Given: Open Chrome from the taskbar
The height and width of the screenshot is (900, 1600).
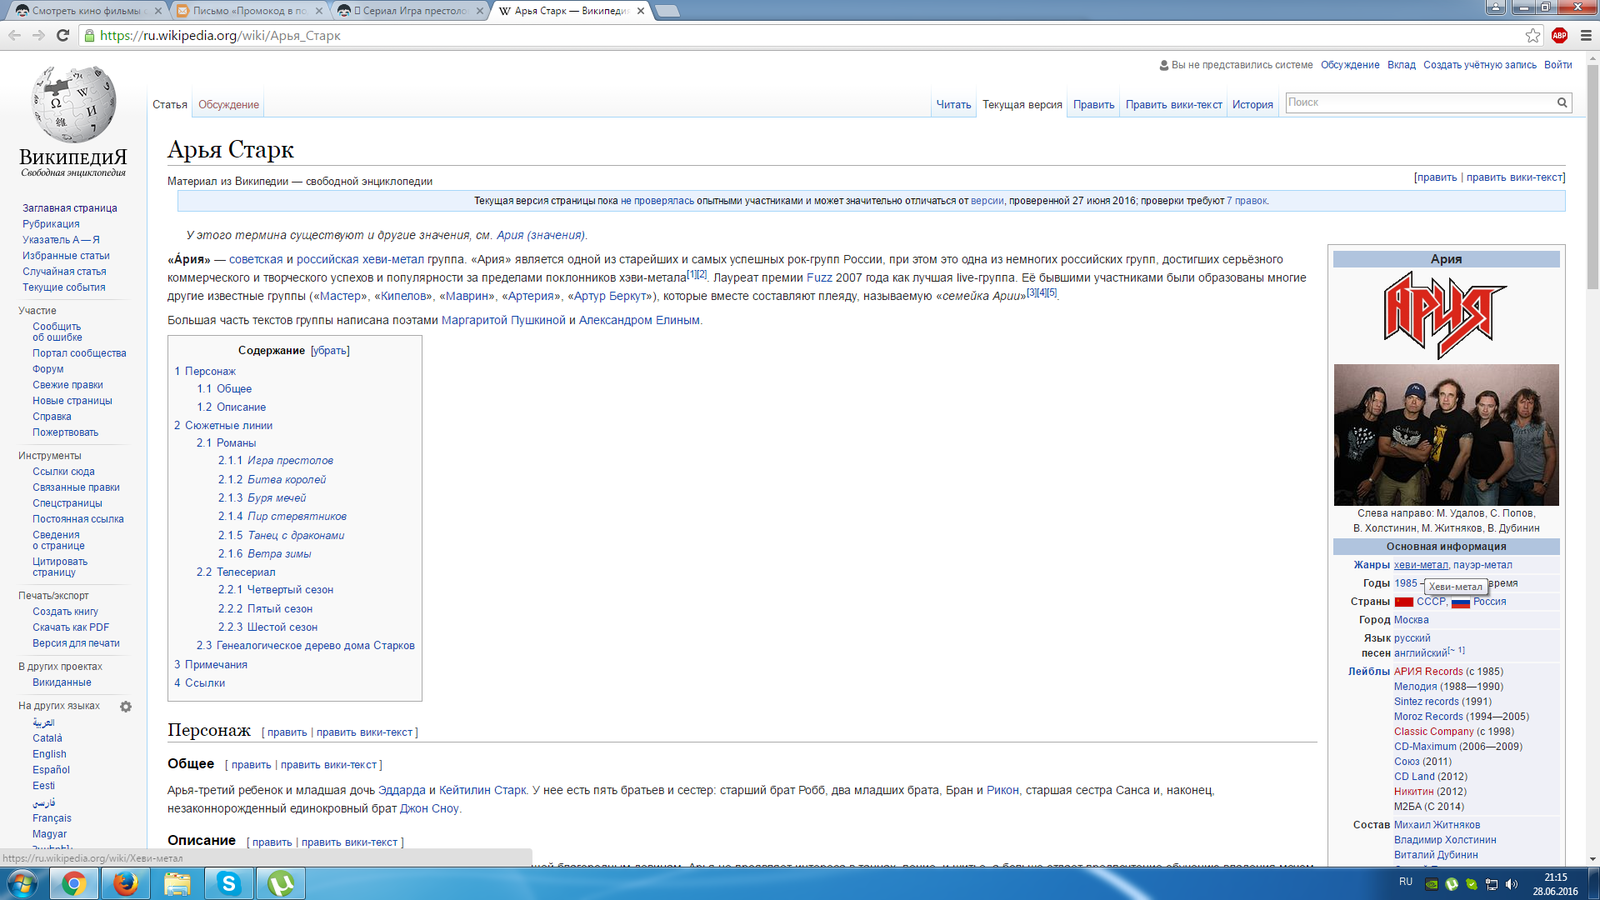Looking at the screenshot, I should click(x=73, y=883).
